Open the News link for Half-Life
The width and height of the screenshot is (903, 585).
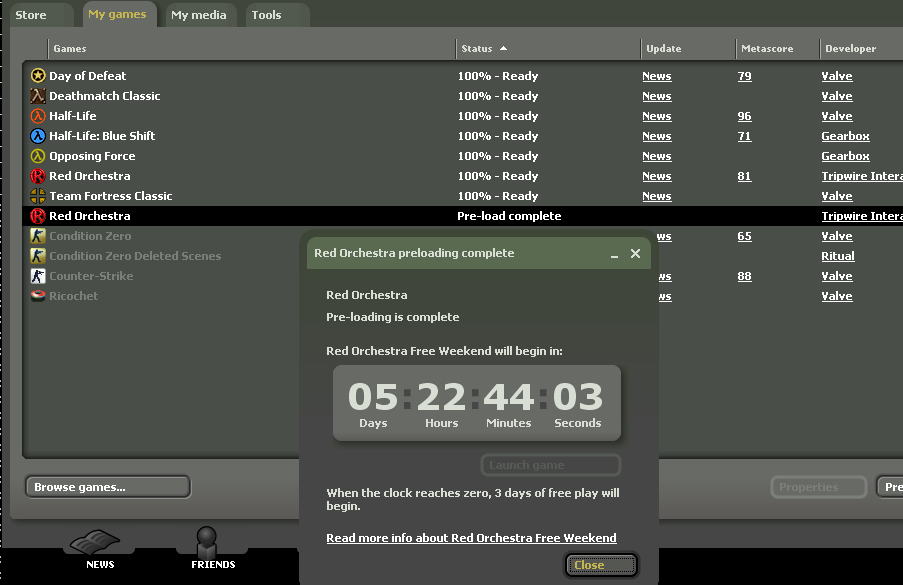(657, 116)
